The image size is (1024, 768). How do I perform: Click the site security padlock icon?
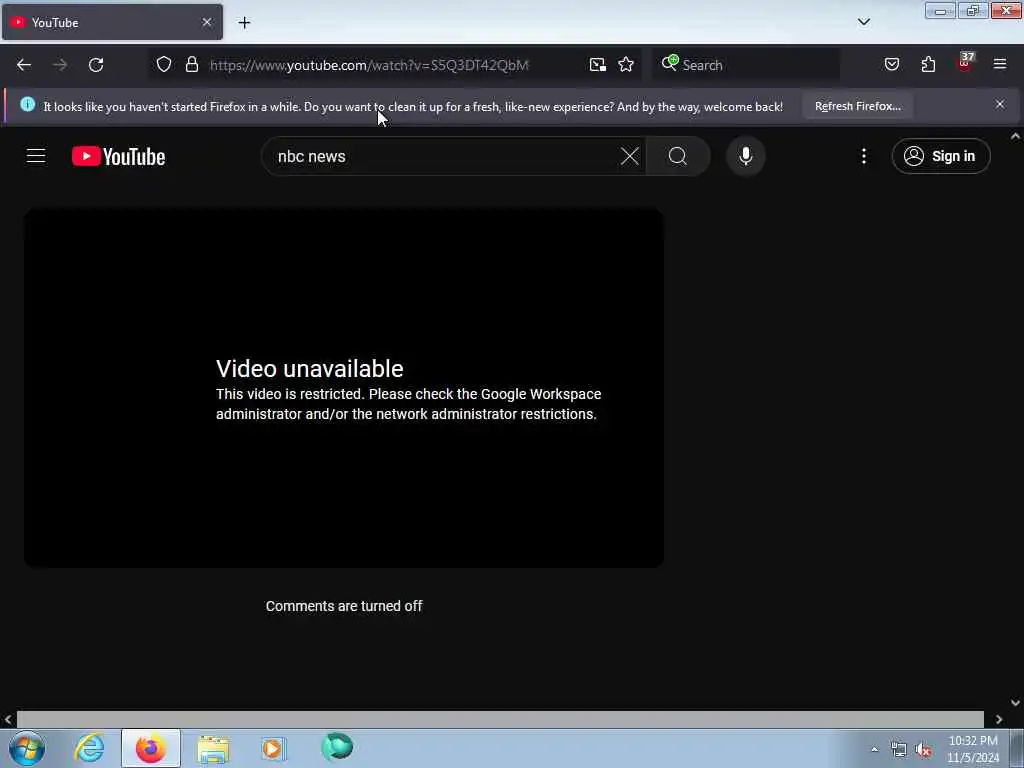pos(191,64)
